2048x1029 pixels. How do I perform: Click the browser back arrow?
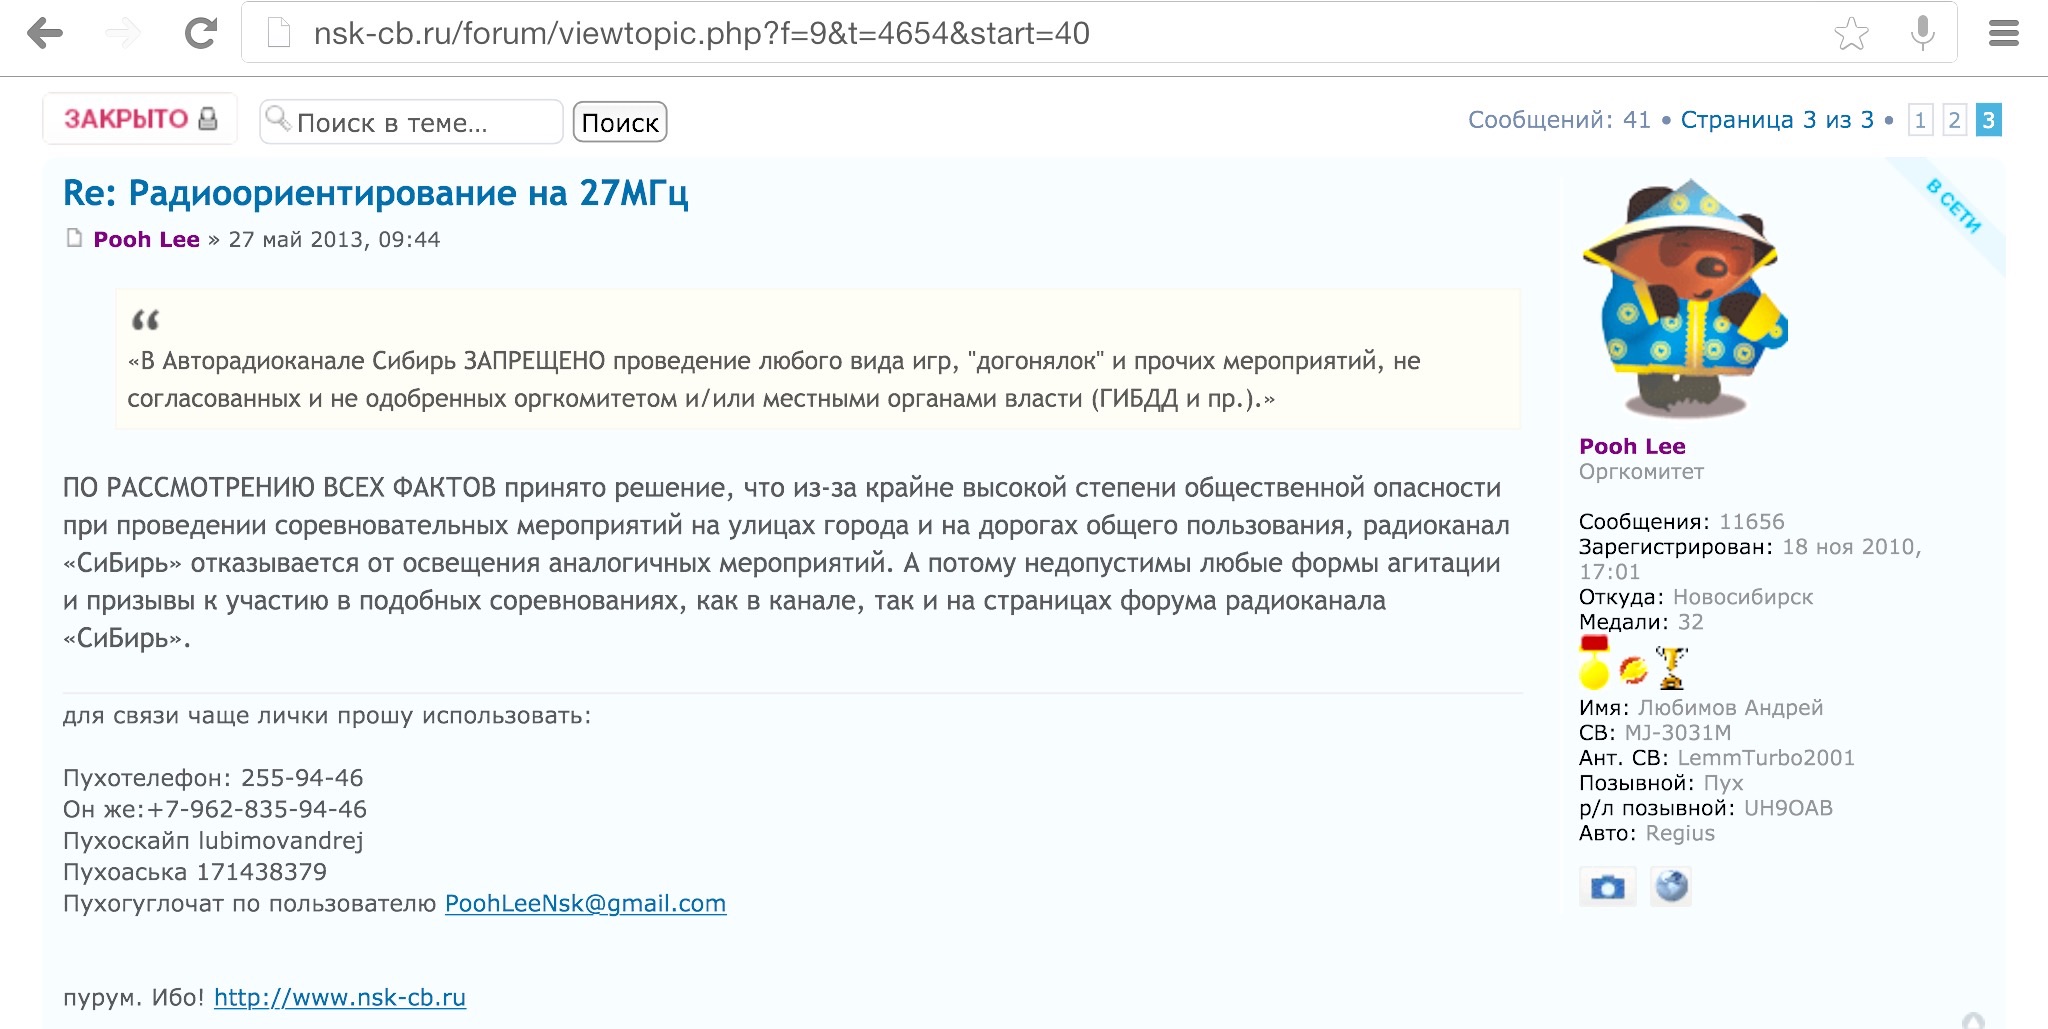pos(45,34)
